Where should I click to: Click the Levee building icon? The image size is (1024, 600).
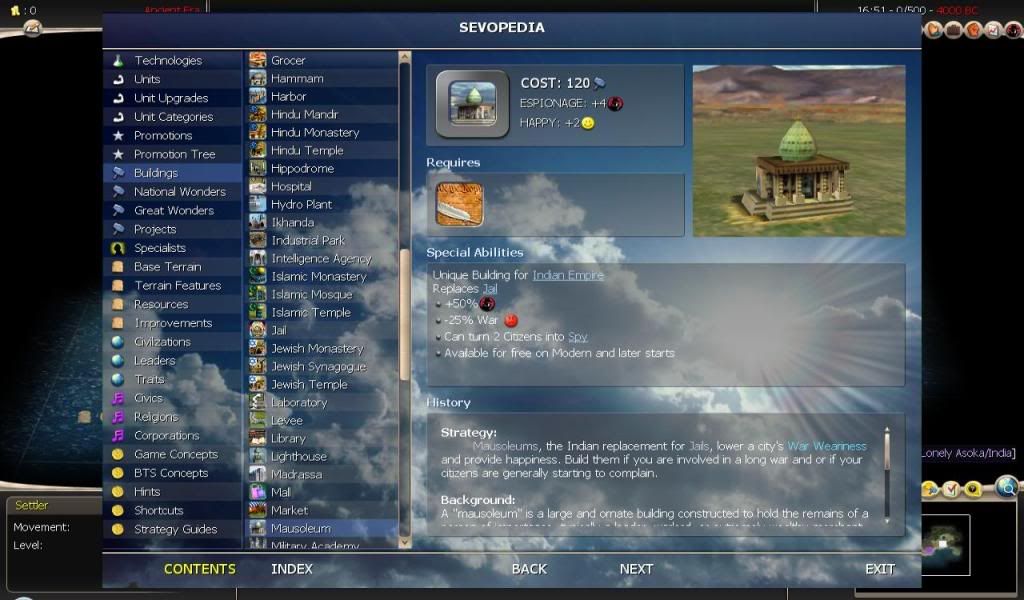258,420
